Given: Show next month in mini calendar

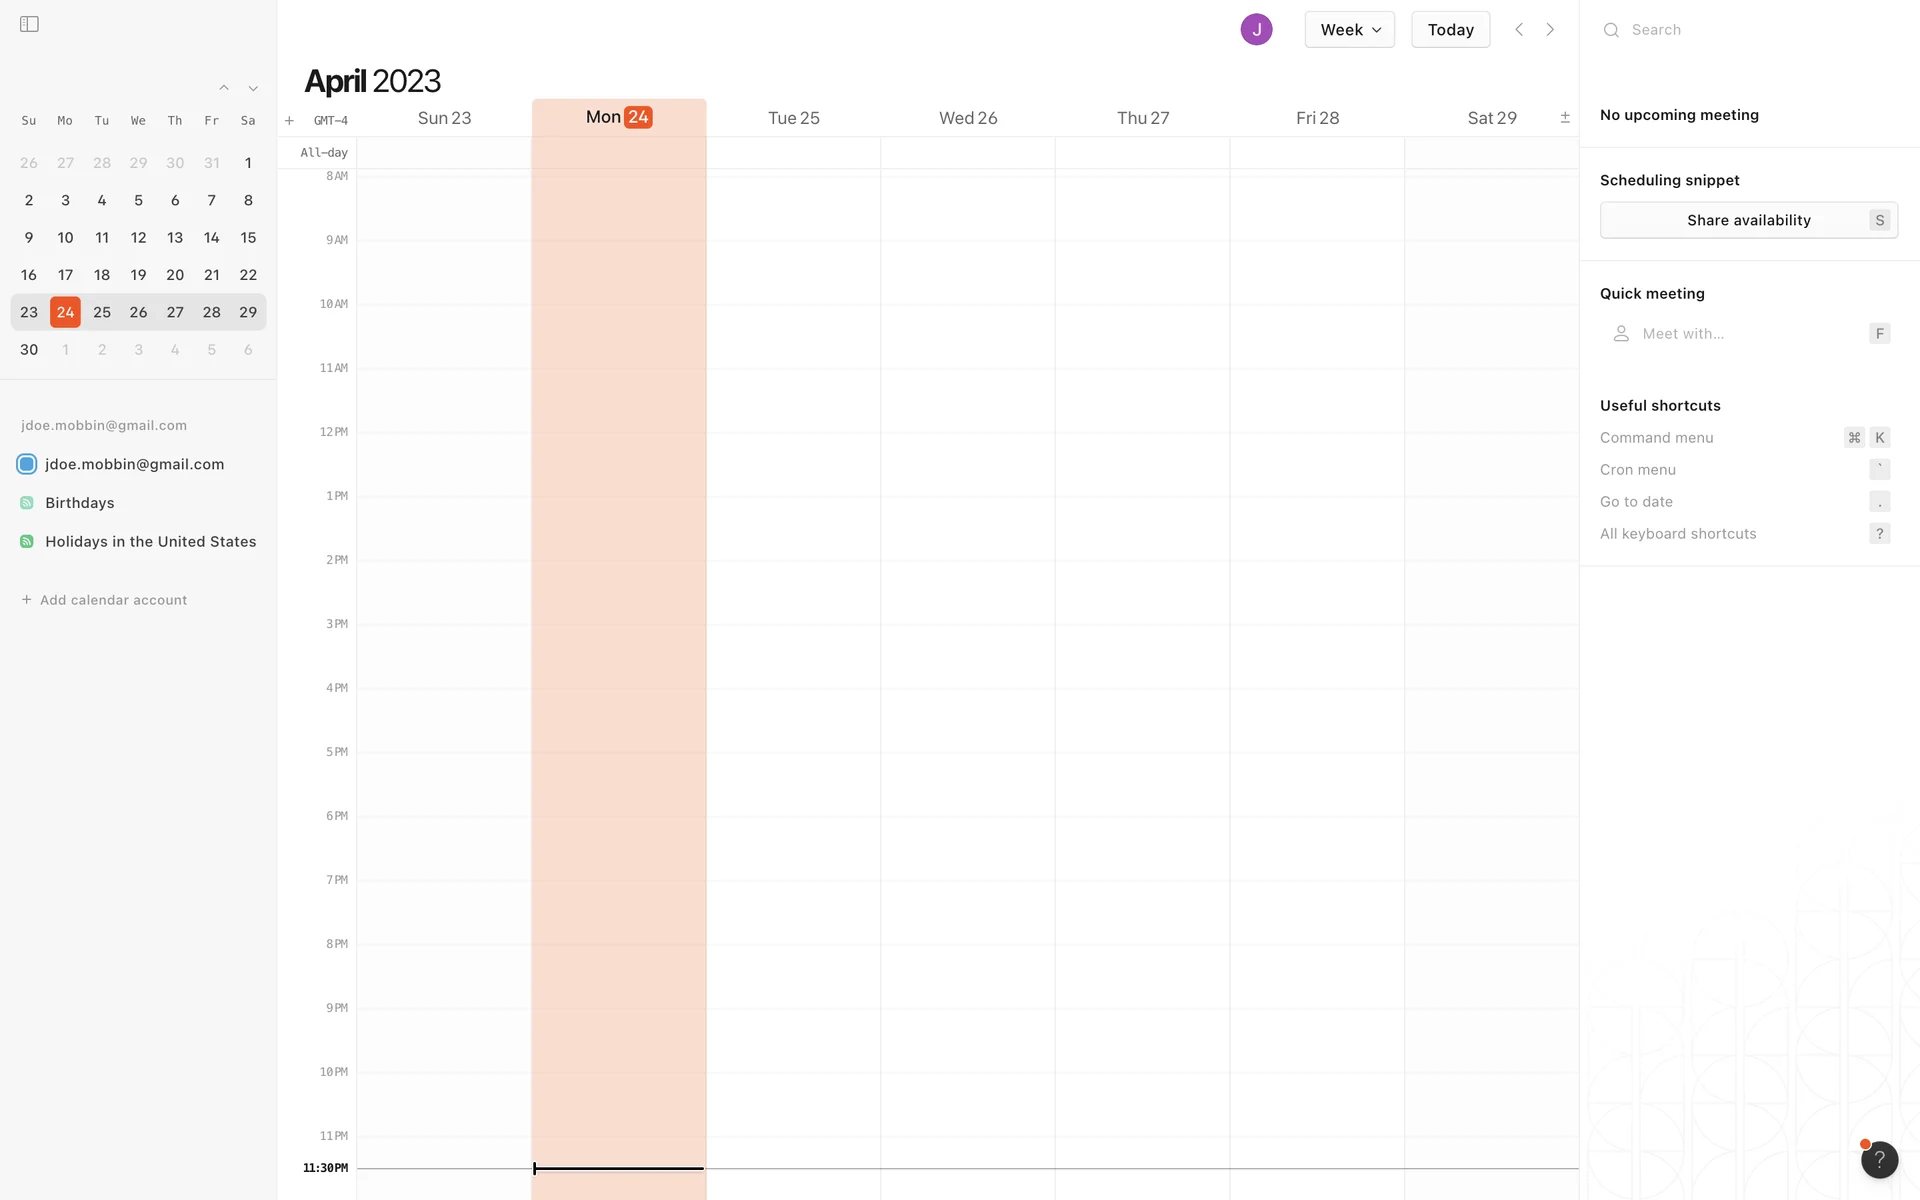Looking at the screenshot, I should pos(253,88).
